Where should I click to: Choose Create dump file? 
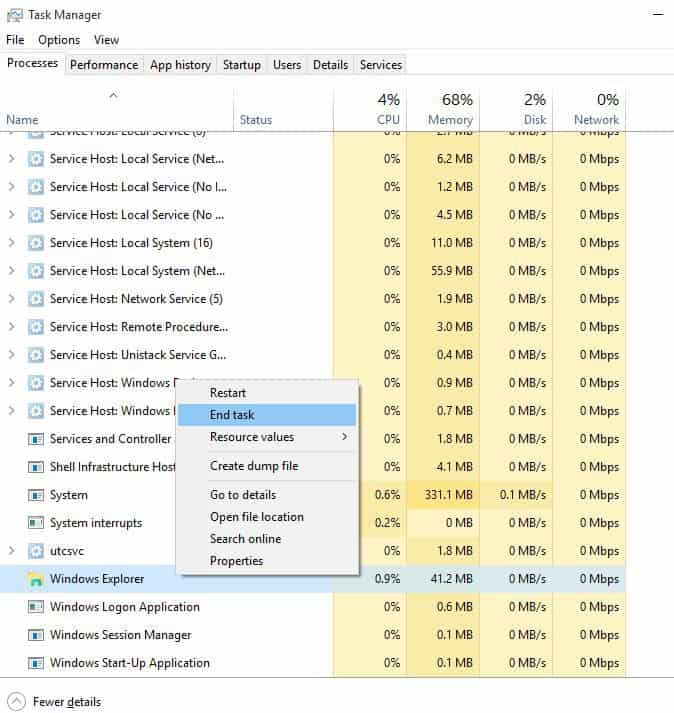point(267,466)
